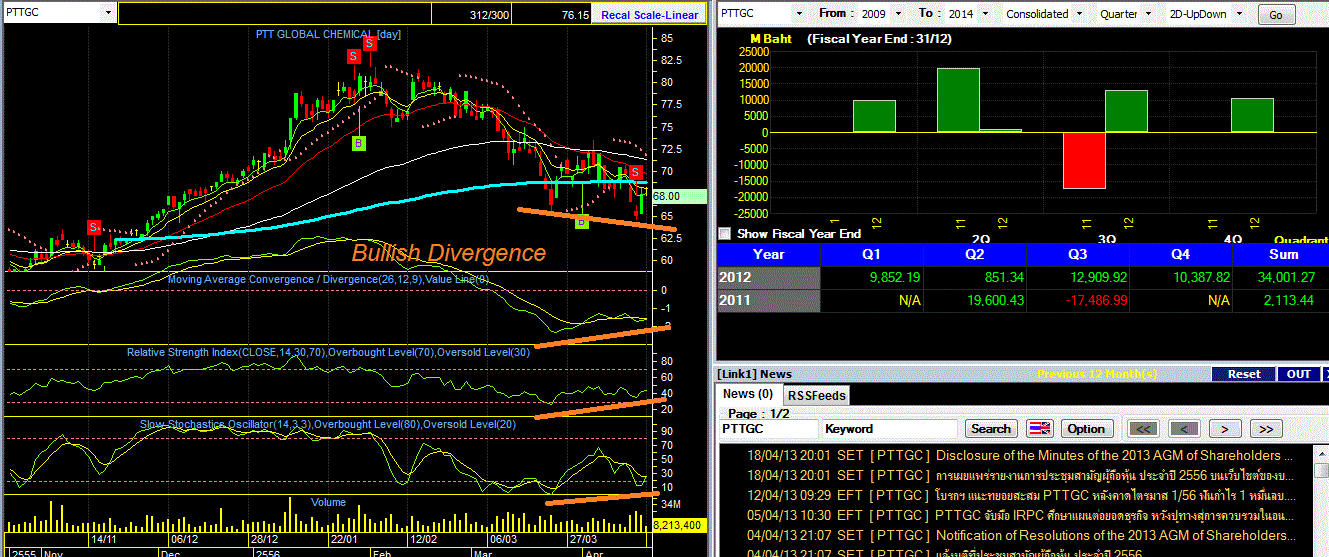This screenshot has height=557, width=1329.
Task: Click the Year column header
Action: click(x=768, y=254)
